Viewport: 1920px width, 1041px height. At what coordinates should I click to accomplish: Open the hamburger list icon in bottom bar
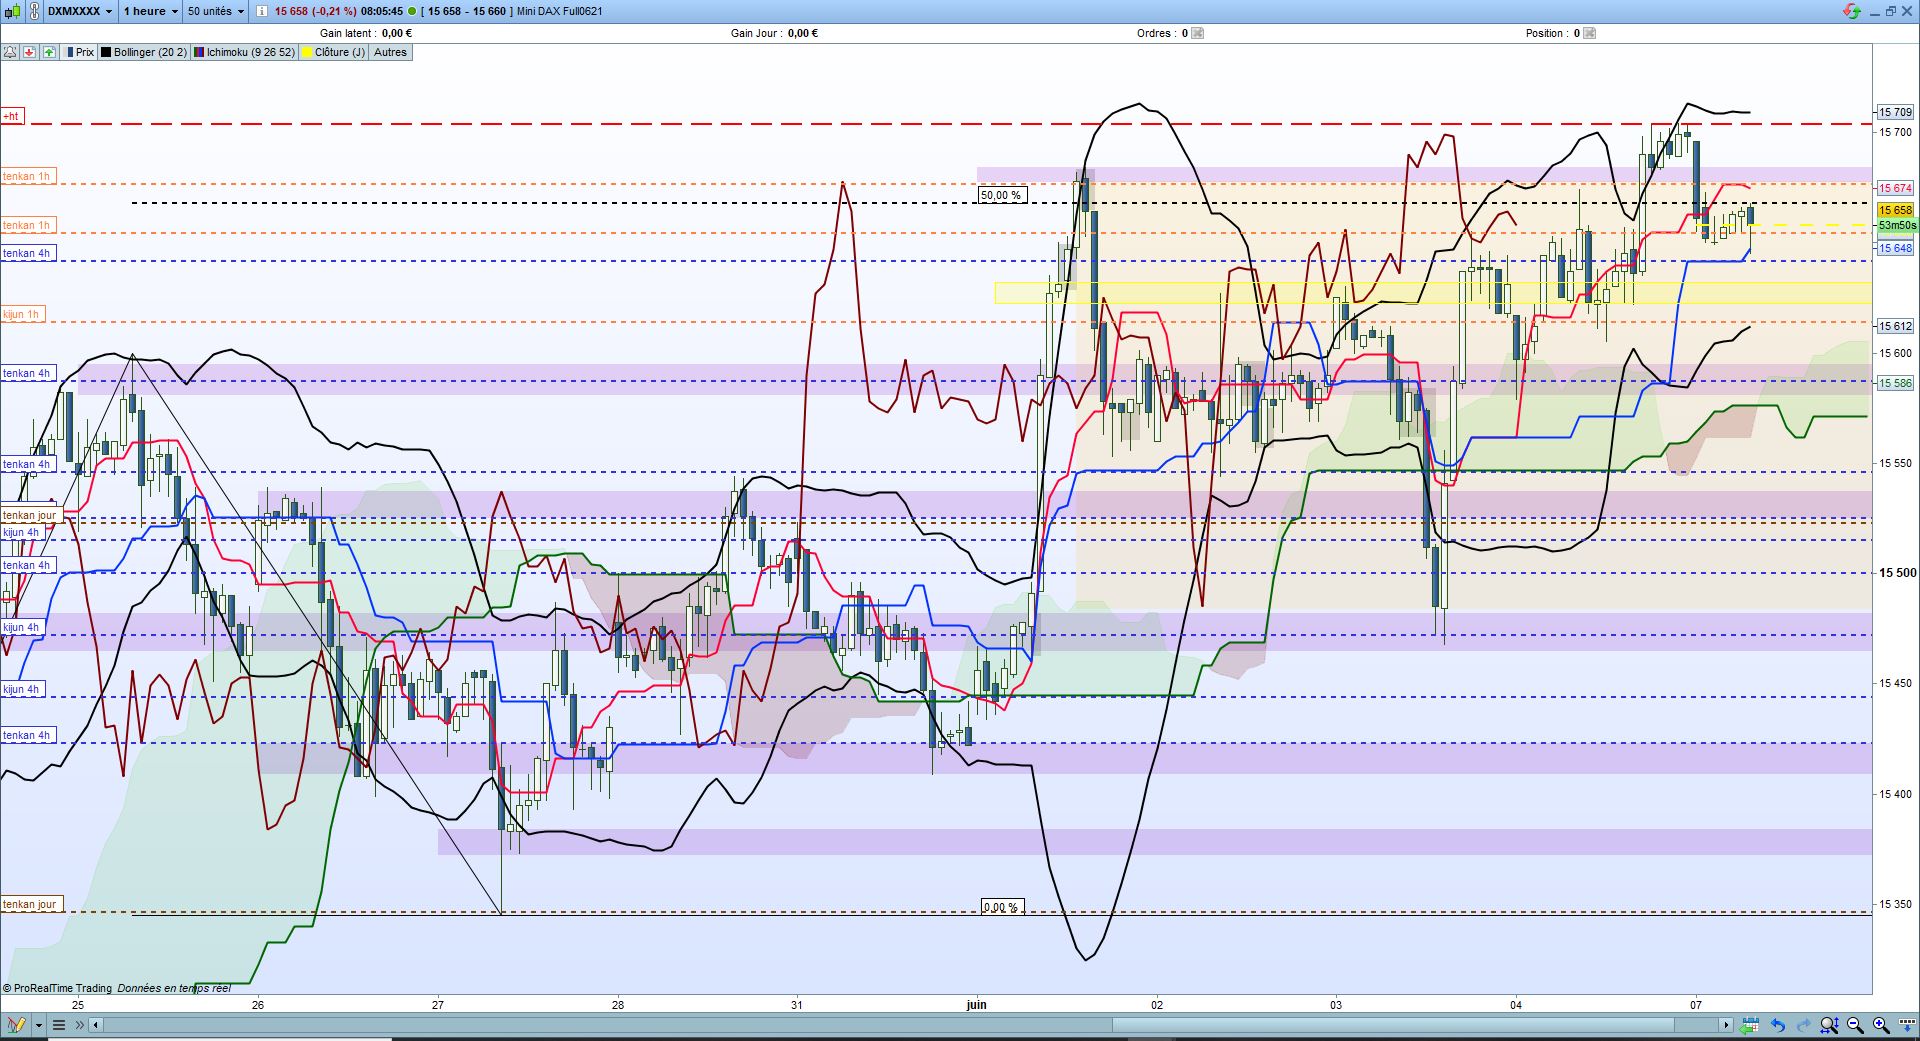[59, 1025]
